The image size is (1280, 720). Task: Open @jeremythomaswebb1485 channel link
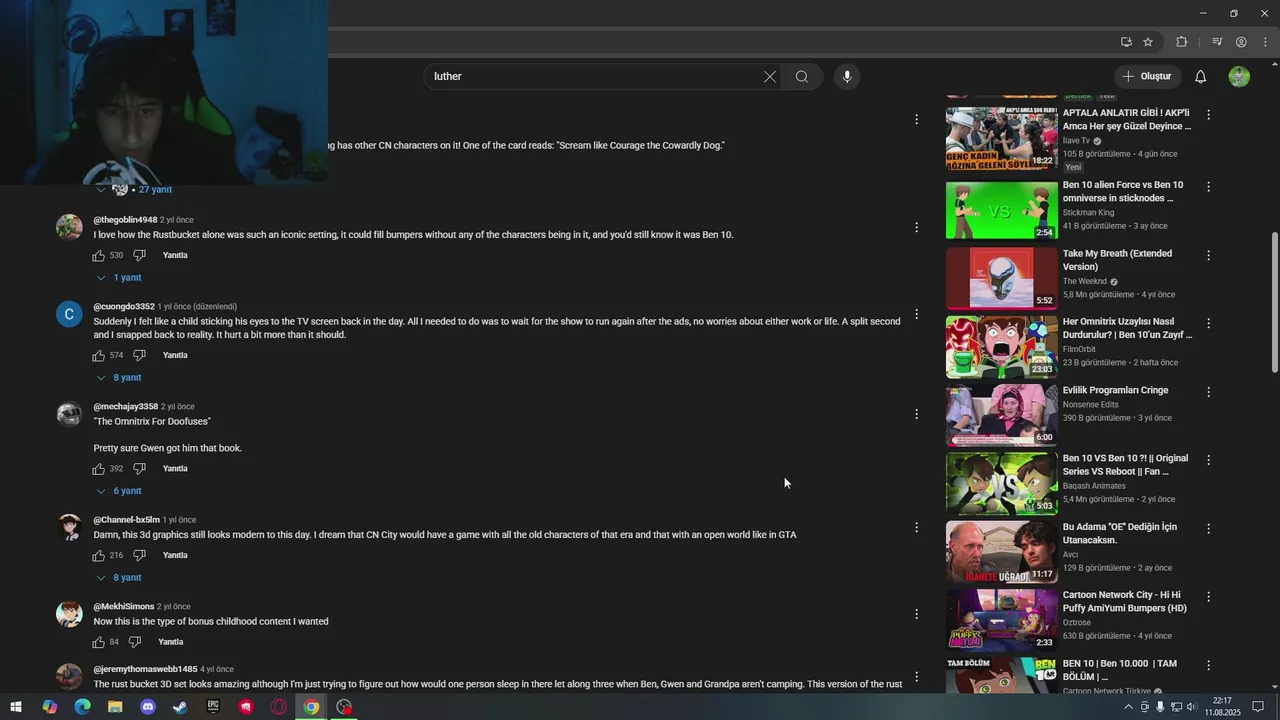145,670
